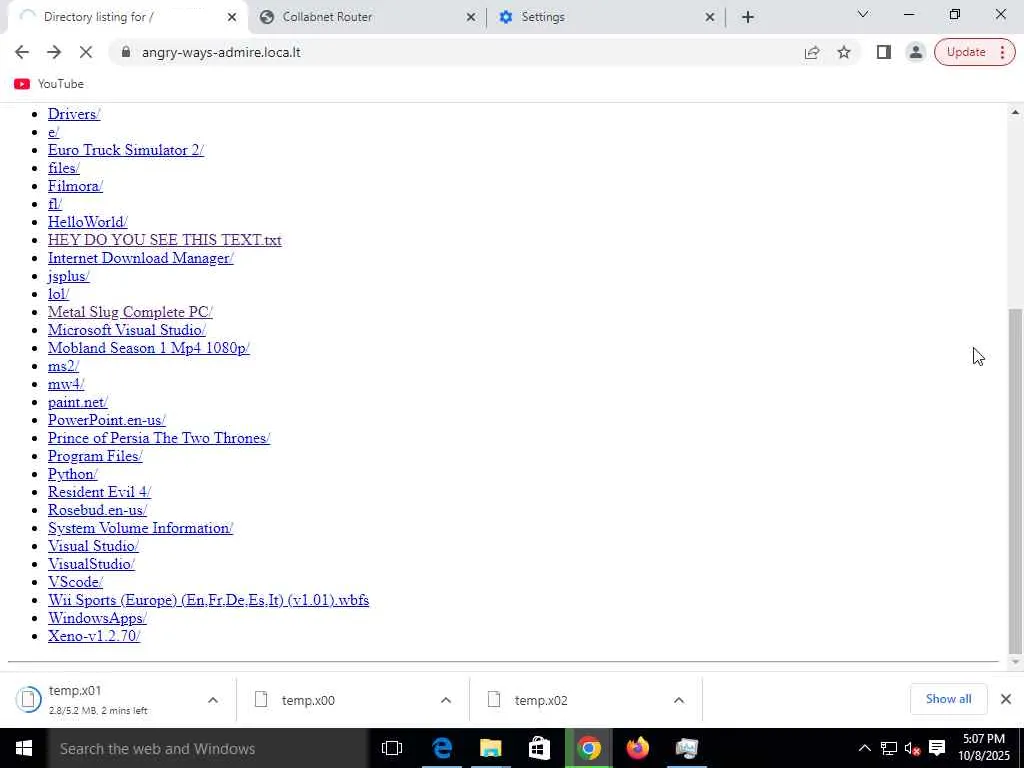Viewport: 1024px width, 768px height.
Task: Open the Filmora/ directory link
Action: click(x=75, y=186)
